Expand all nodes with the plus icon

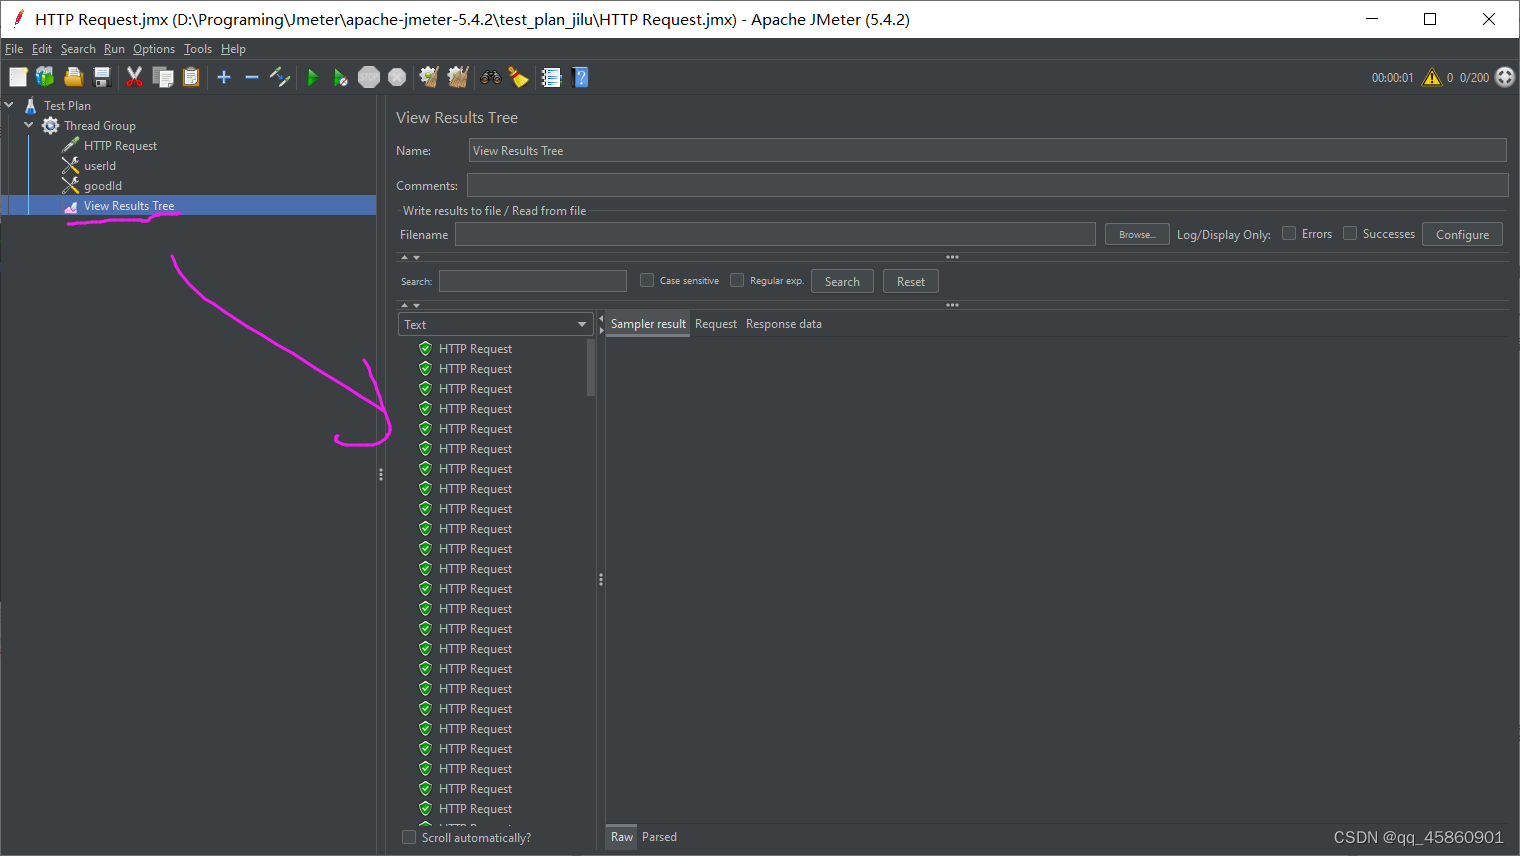tap(224, 77)
